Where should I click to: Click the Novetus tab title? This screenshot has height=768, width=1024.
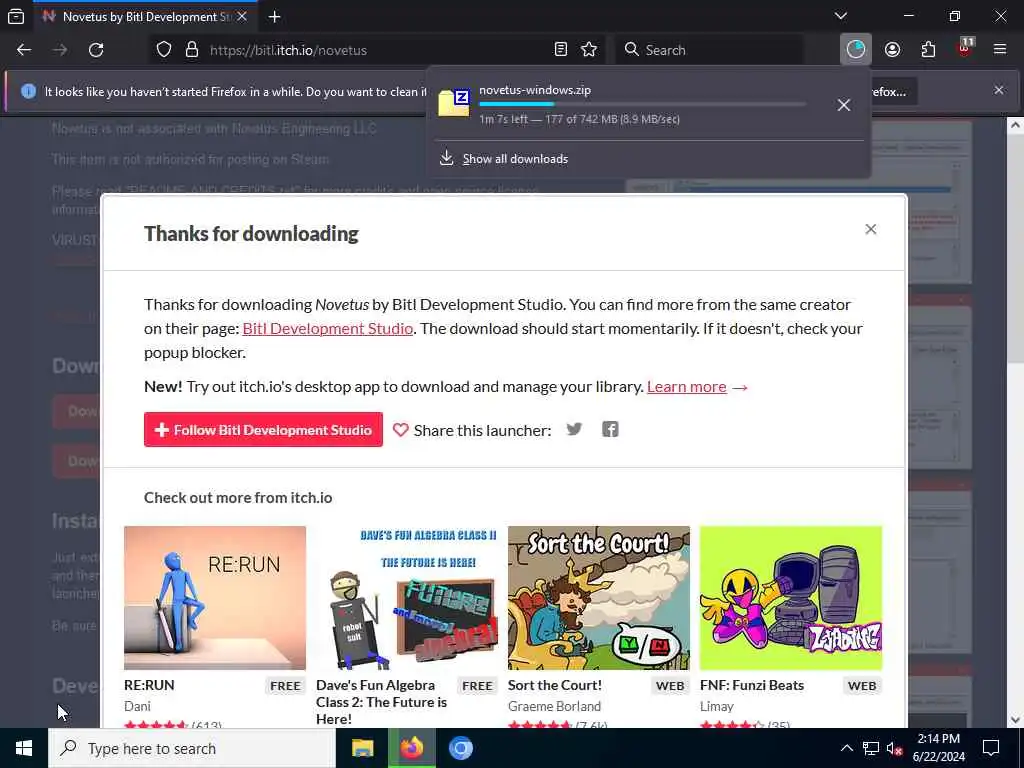[x=146, y=17]
